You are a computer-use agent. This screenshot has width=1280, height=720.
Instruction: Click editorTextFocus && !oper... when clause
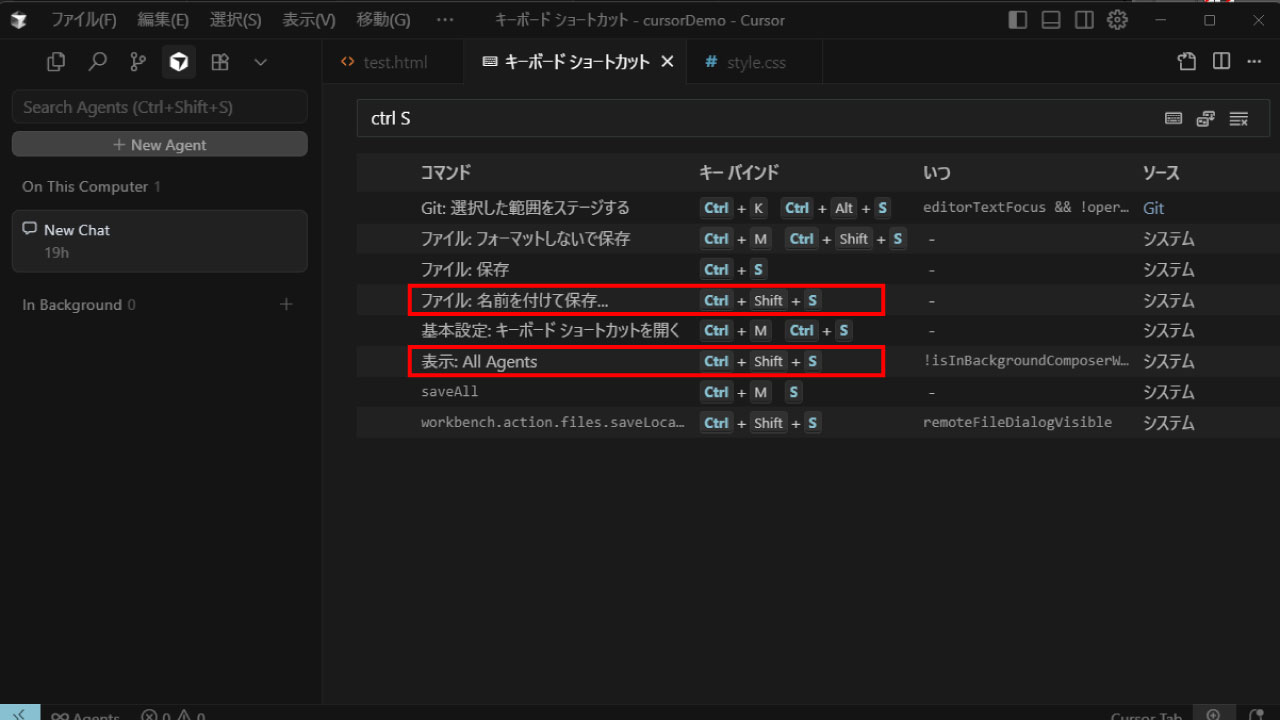(1026, 208)
